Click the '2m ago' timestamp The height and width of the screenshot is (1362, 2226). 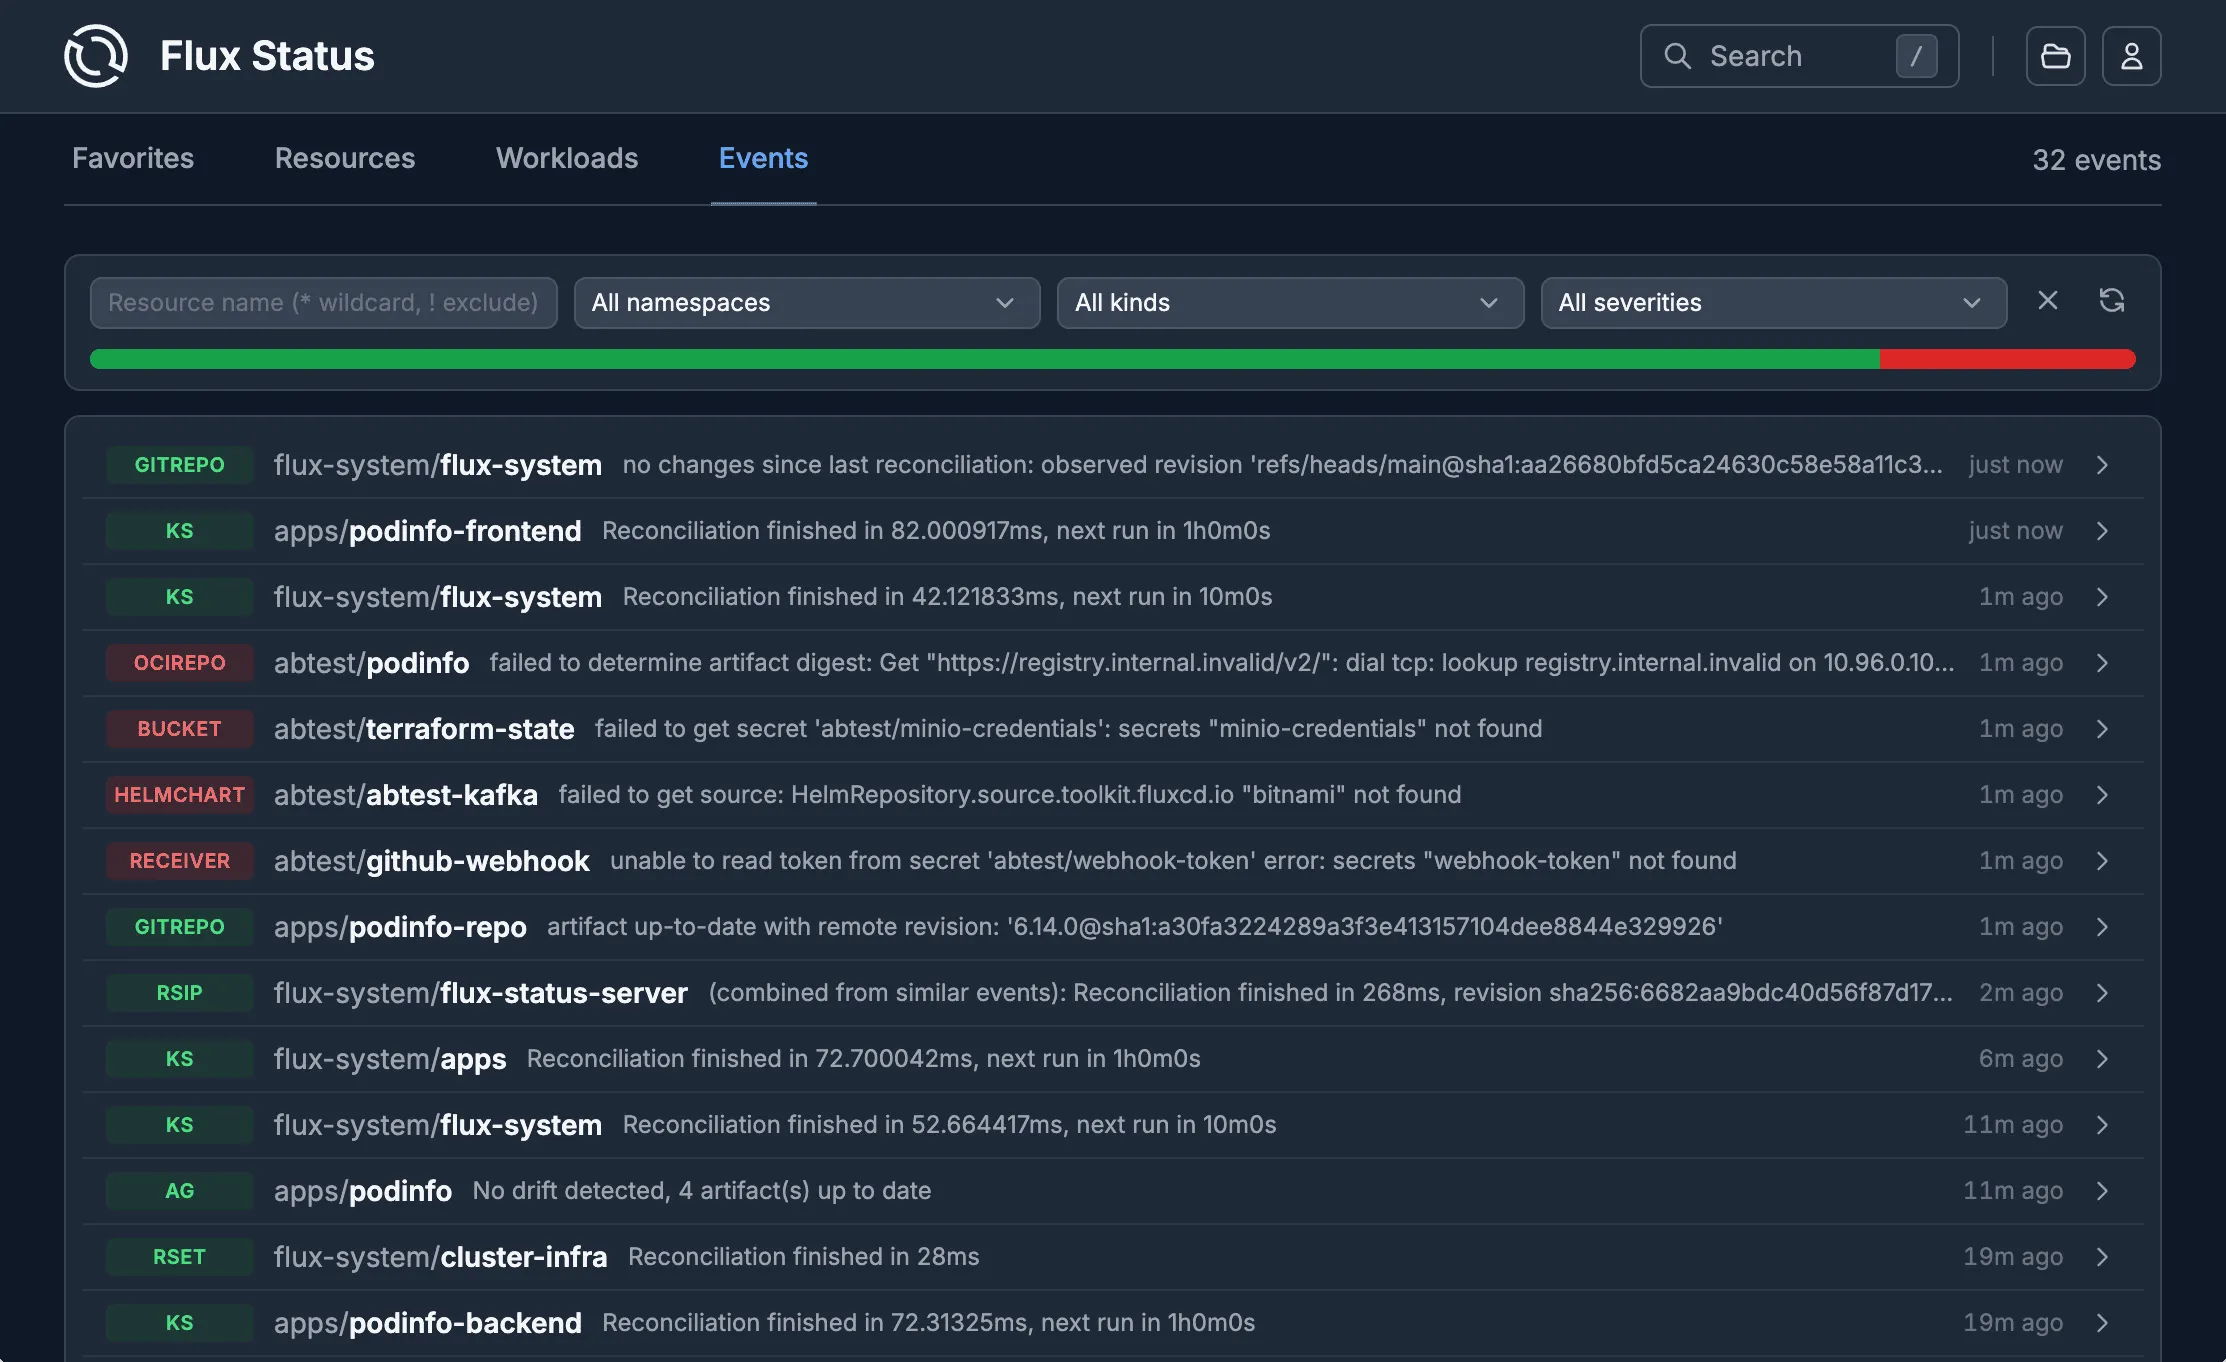coord(2020,993)
